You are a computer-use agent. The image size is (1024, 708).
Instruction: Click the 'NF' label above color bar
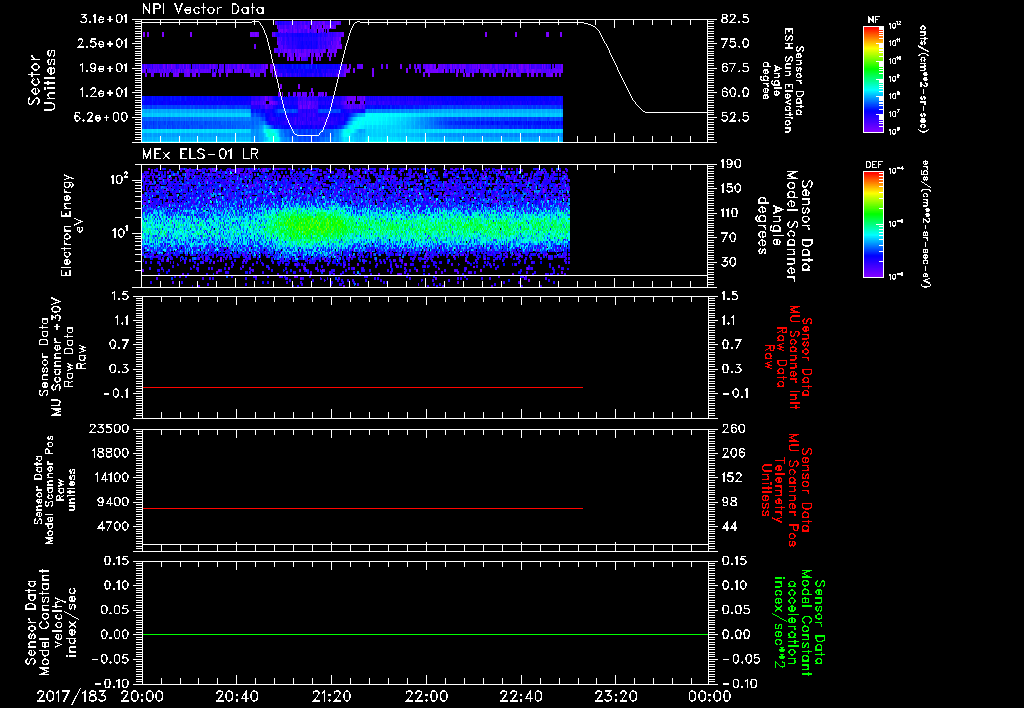coord(873,20)
